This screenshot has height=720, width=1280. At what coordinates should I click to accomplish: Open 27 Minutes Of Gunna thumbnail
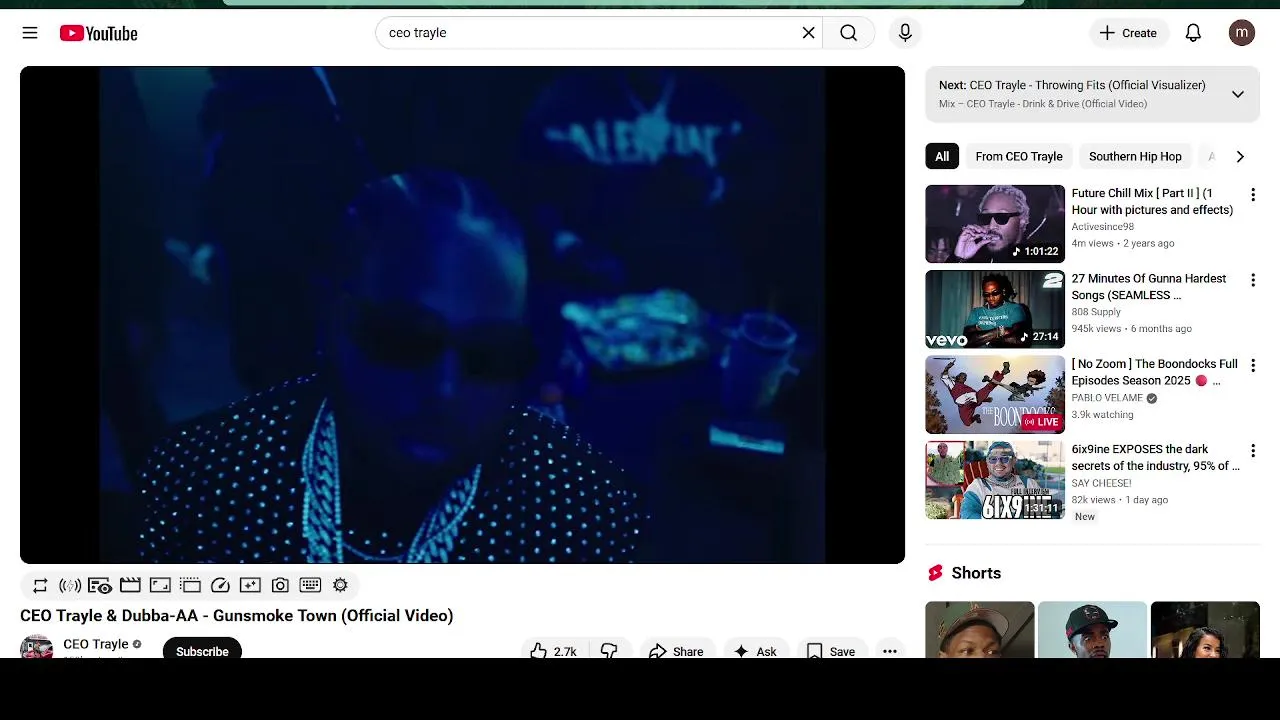pos(995,309)
